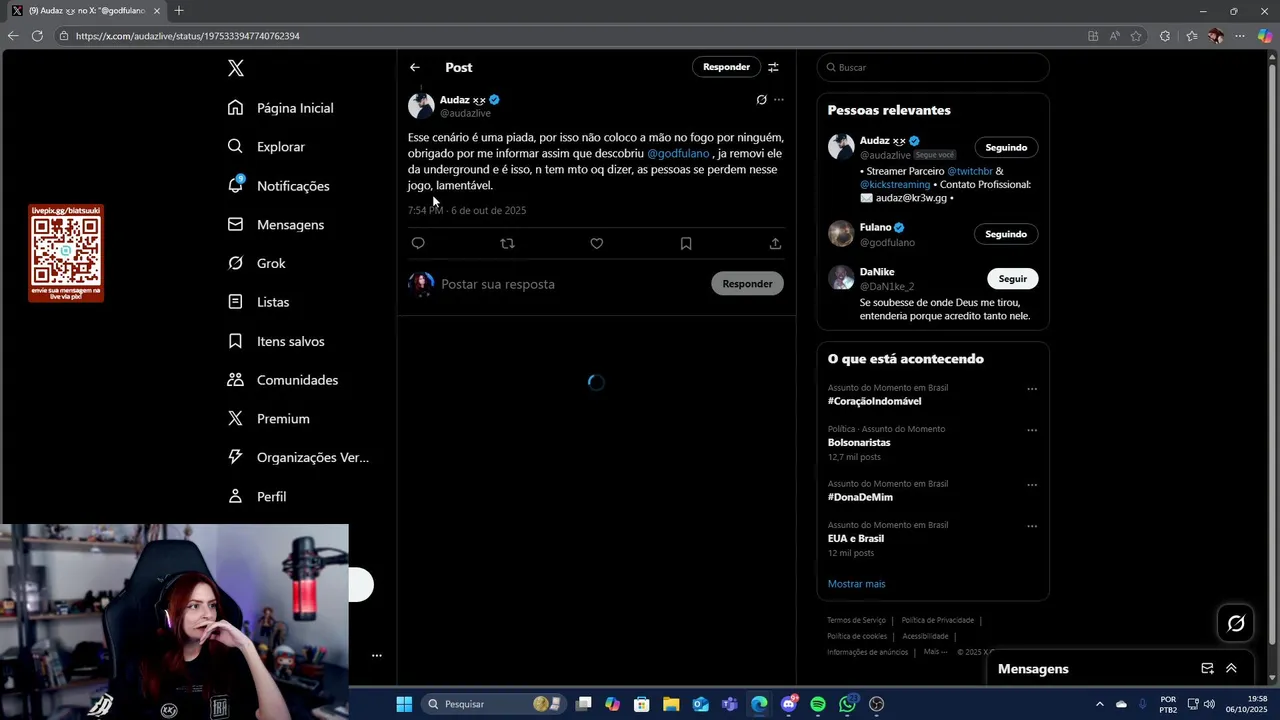Open Listas in sidebar
This screenshot has height=720, width=1280.
tap(258, 302)
